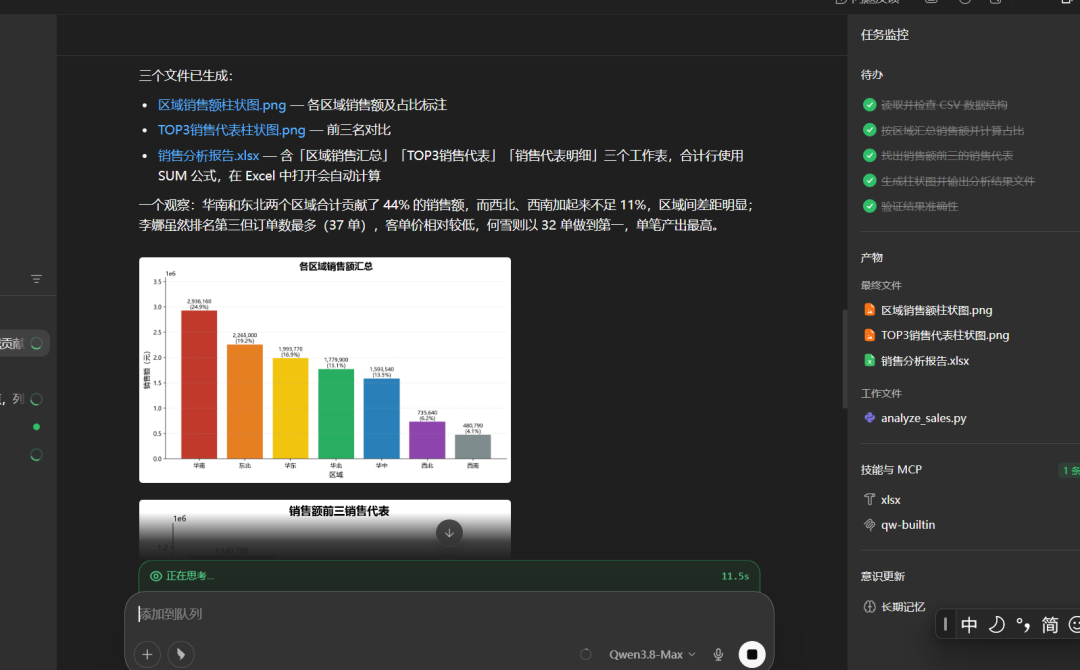Open 区域销售额柱状图.png in the 产物 panel
Screen dimensions: 1080x670
click(x=936, y=310)
